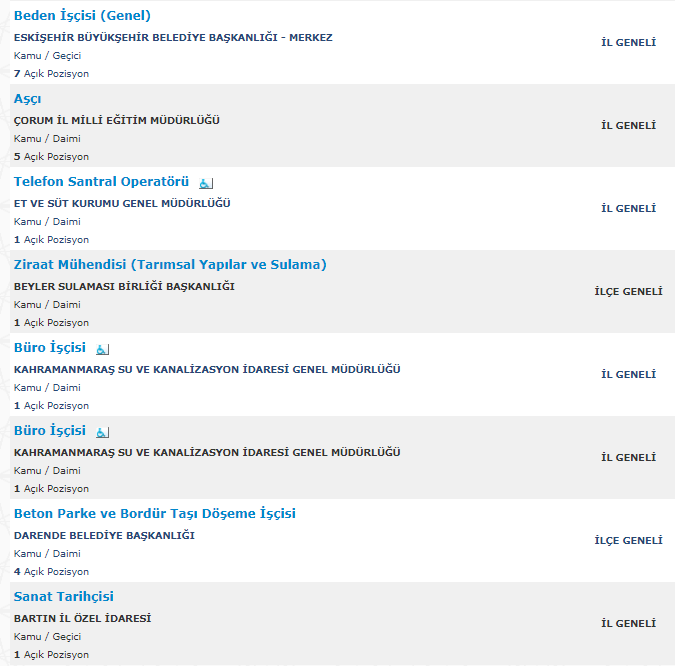This screenshot has width=675, height=666.
Task: Click the Beyler Sulaması Birliği Başkanlığı employer name
Action: pos(124,286)
